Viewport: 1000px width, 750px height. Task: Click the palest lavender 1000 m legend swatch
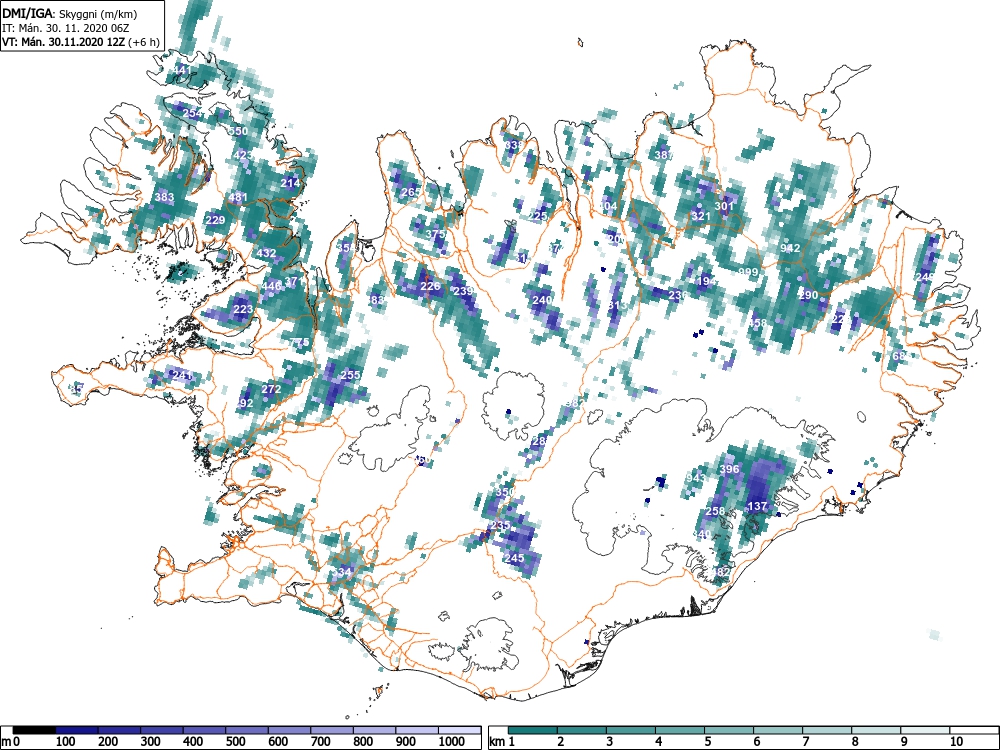[459, 730]
